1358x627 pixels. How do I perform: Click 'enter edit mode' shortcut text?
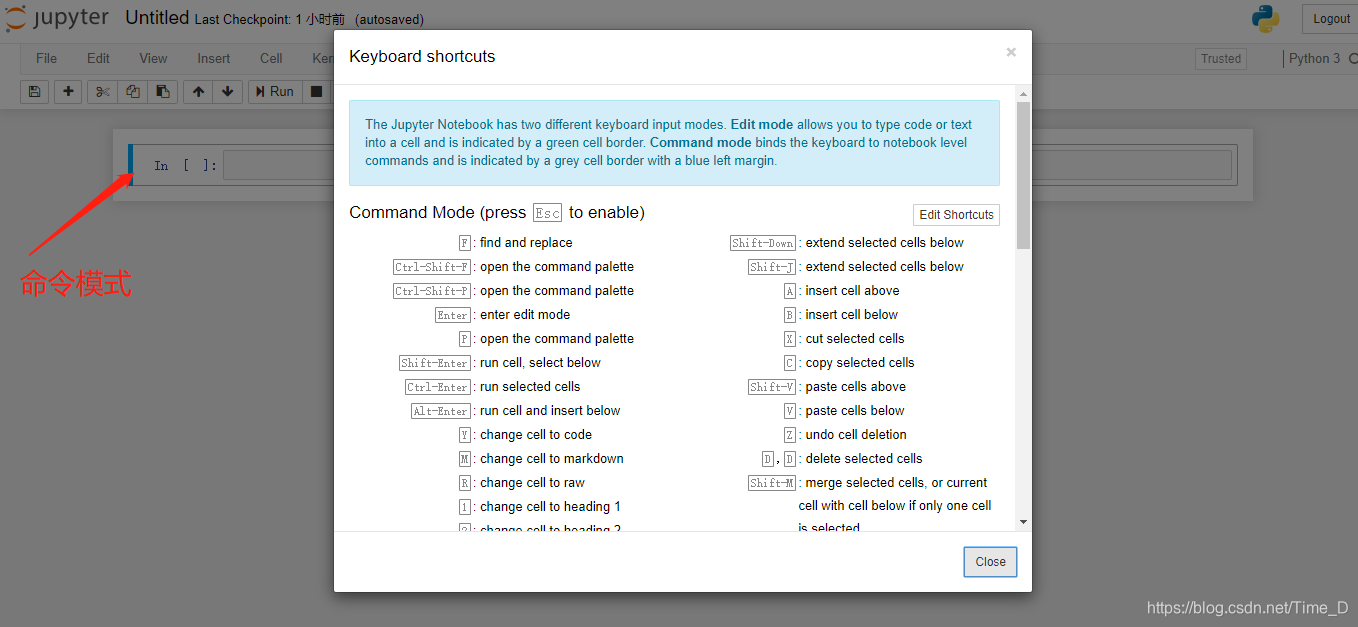[x=525, y=314]
